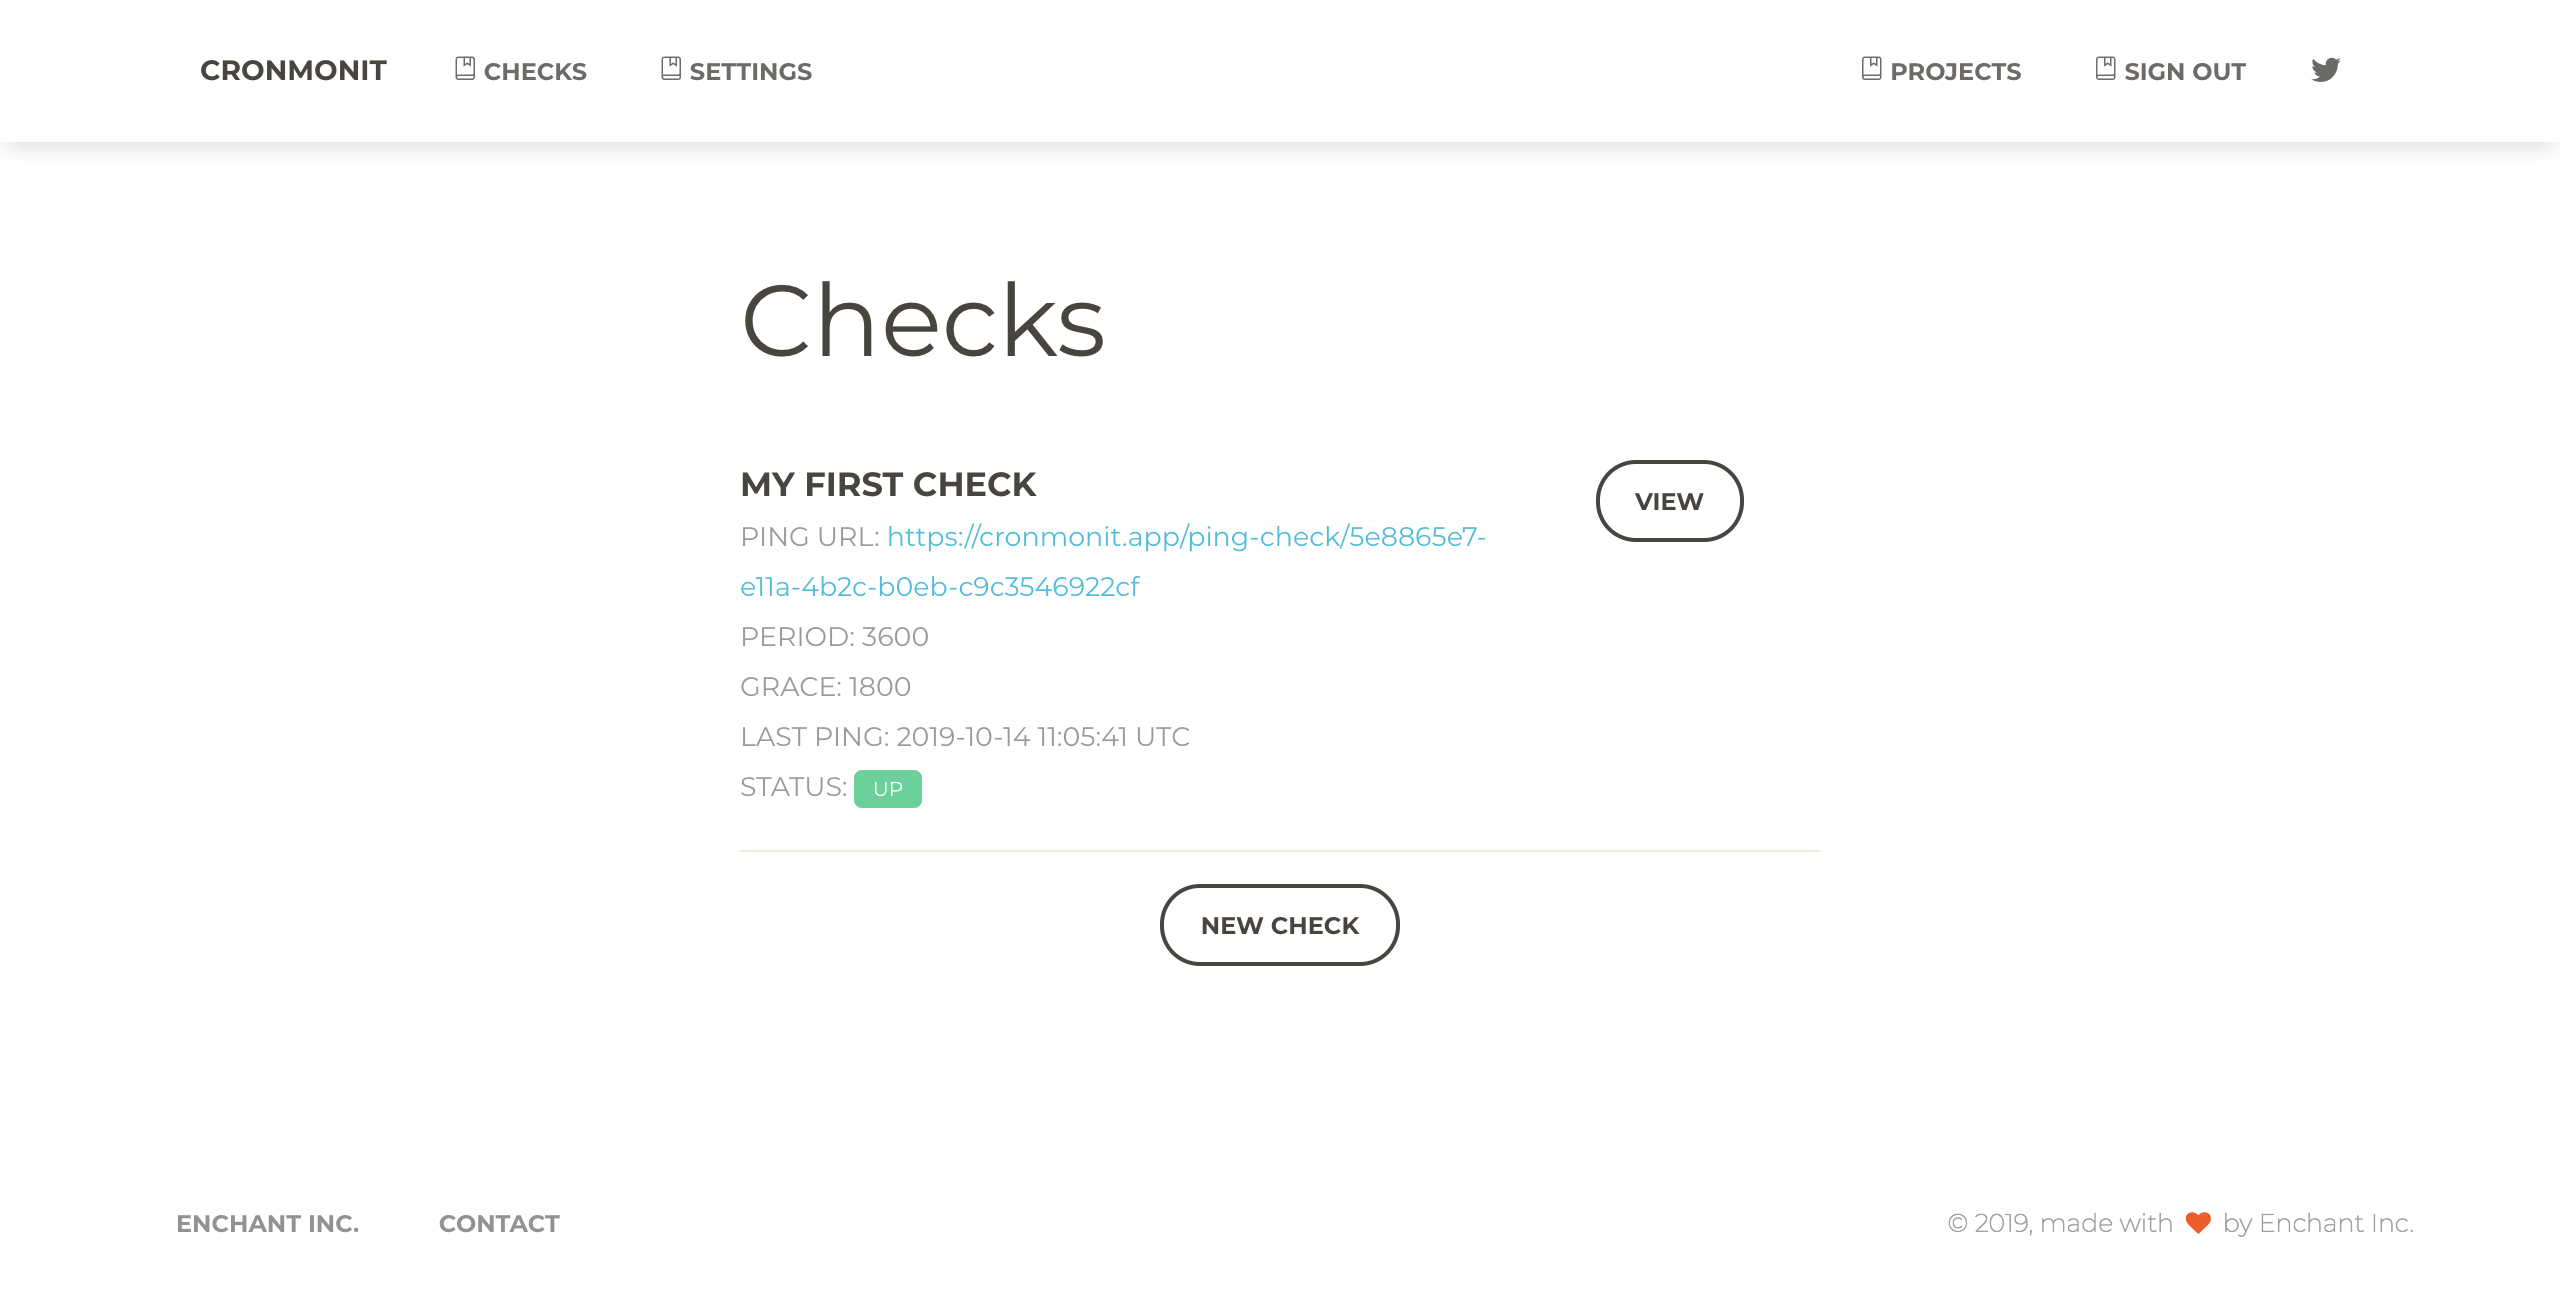
Task: Click the green UP status badge
Action: (x=887, y=789)
